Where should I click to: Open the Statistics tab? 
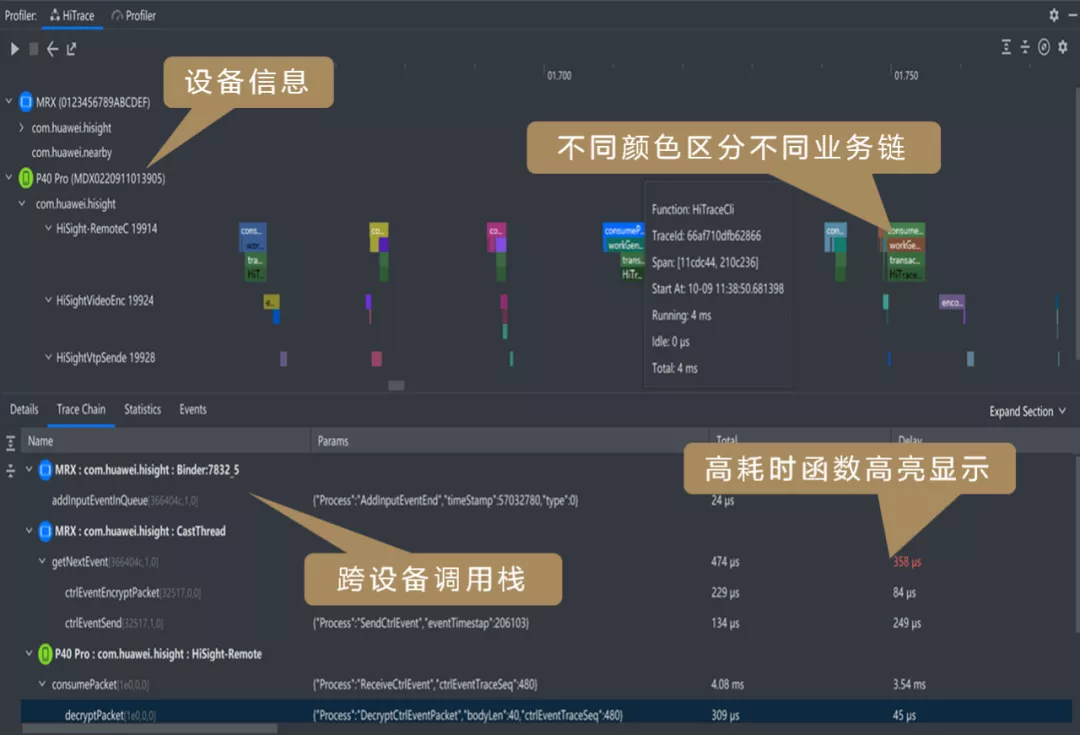click(x=143, y=409)
